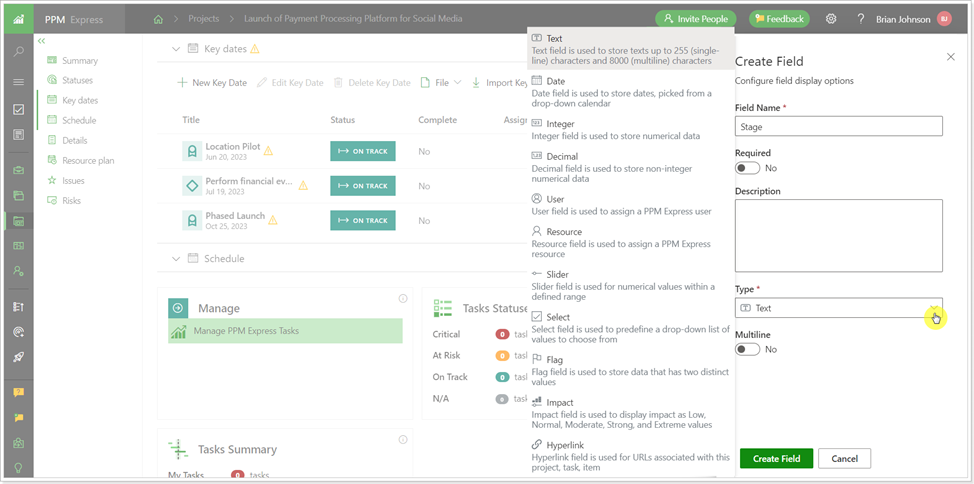Open Issues in side navigation
The height and width of the screenshot is (484, 974).
coord(73,181)
